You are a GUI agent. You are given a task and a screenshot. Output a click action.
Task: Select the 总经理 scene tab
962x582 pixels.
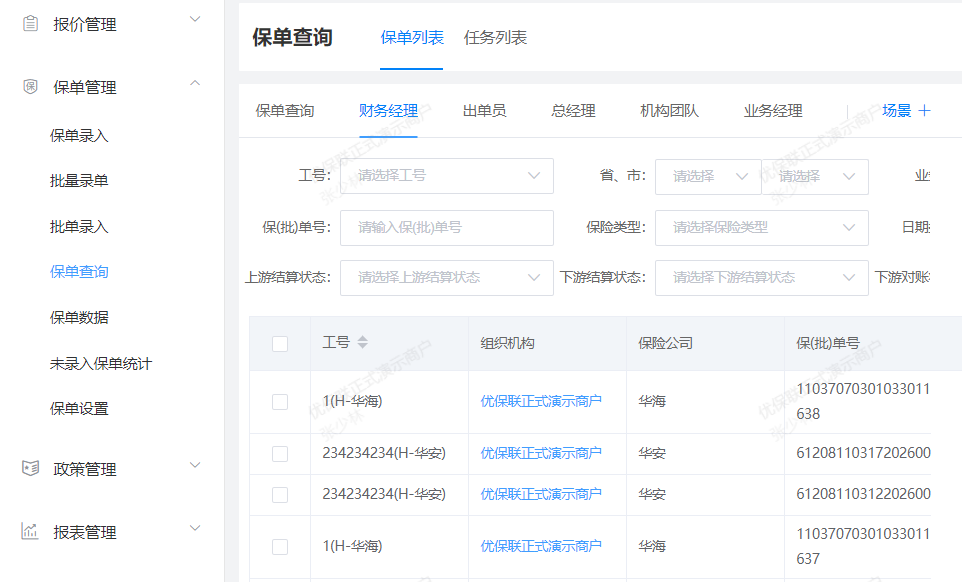pyautogui.click(x=573, y=111)
